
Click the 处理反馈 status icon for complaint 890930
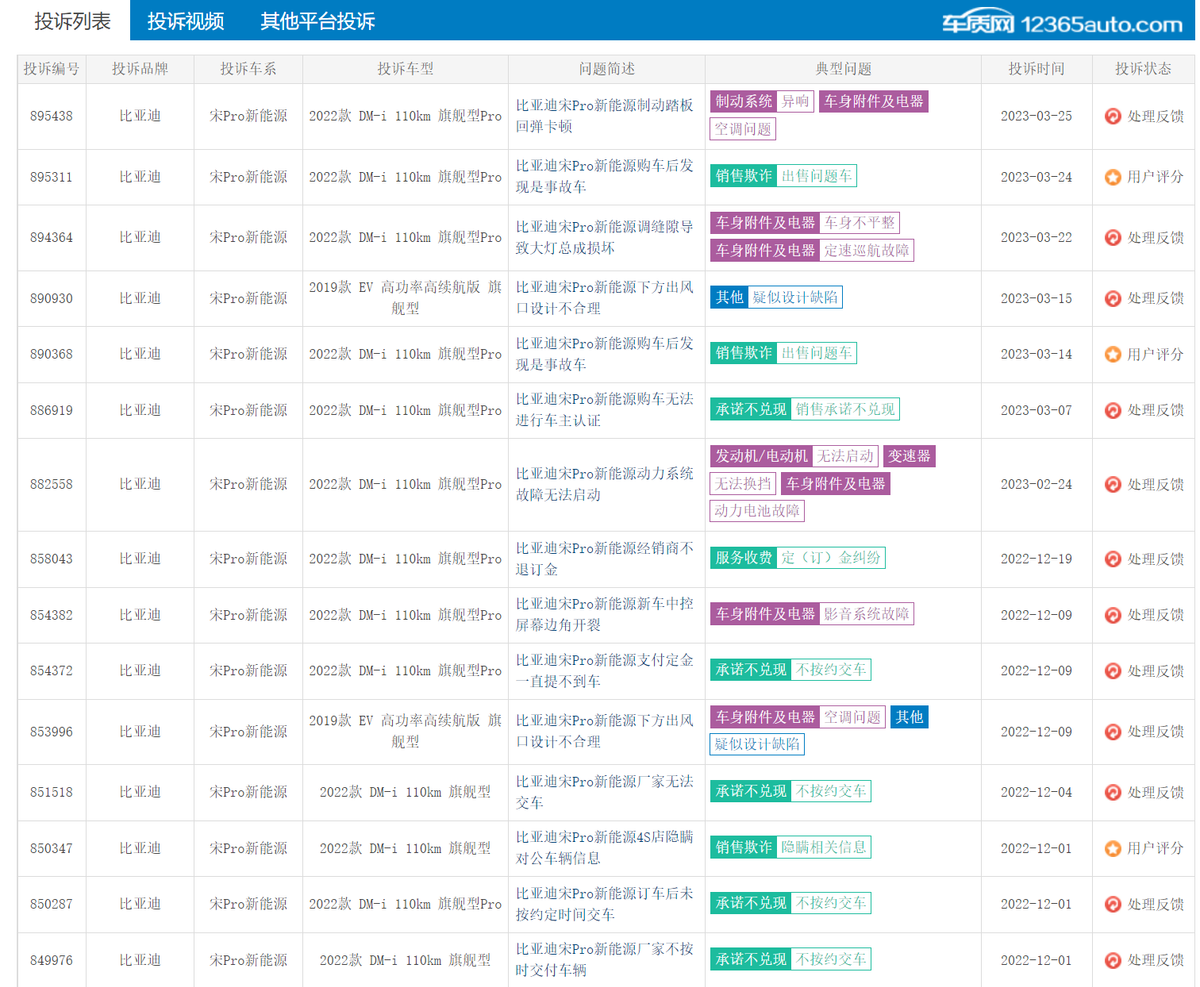click(1113, 298)
